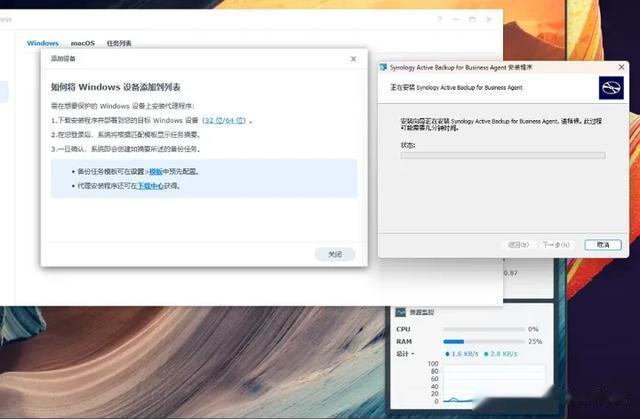This screenshot has width=640, height=419.
Task: Open the 任务列表 tab
Action: click(119, 43)
